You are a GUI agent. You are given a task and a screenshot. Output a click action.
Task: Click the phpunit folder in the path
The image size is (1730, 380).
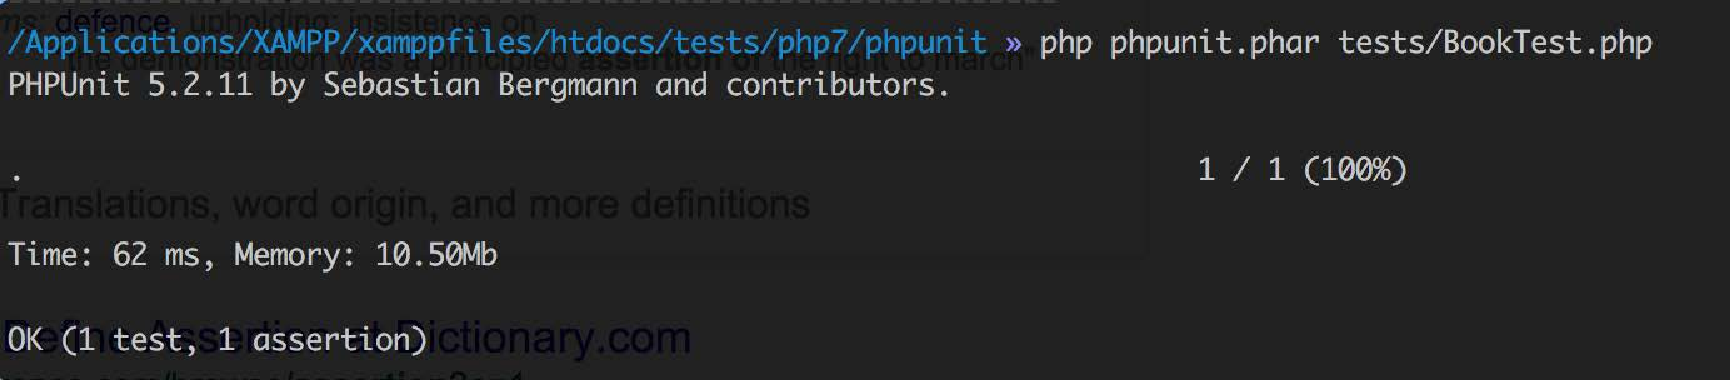[x=925, y=43]
